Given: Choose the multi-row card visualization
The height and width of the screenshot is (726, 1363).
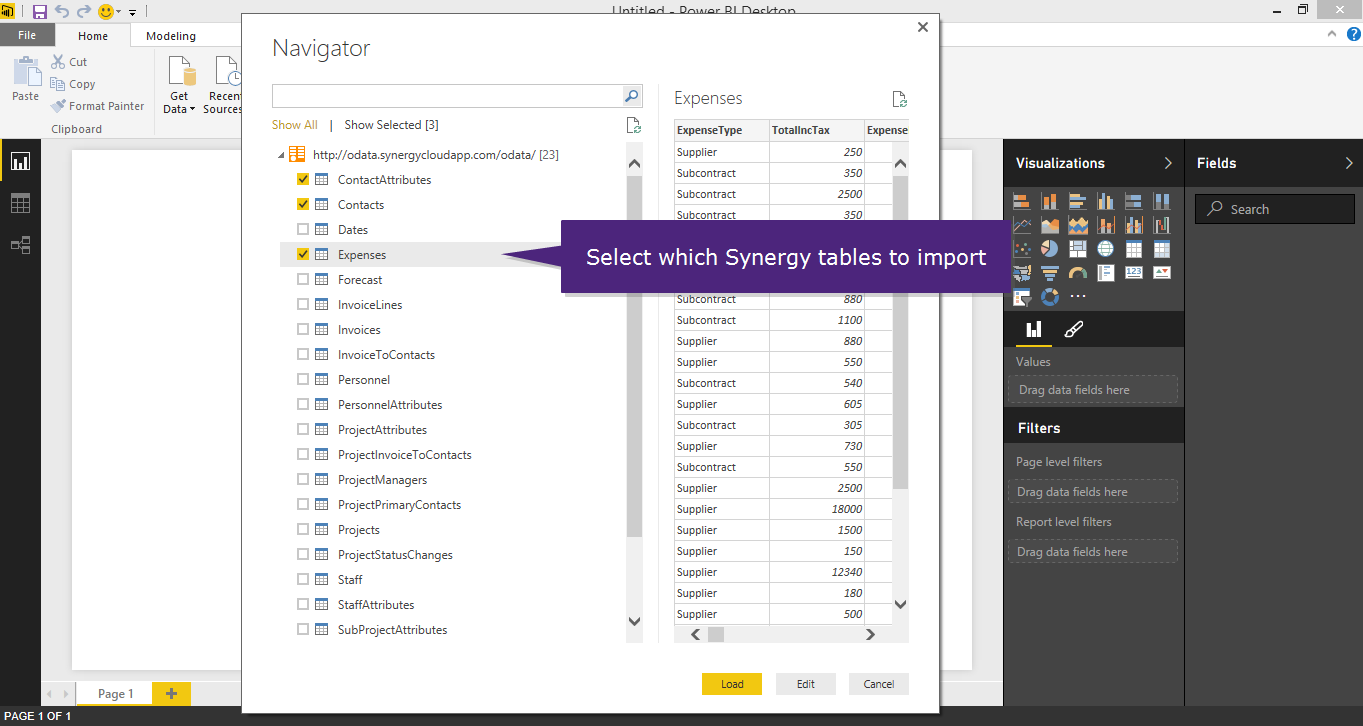Looking at the screenshot, I should point(1105,272).
